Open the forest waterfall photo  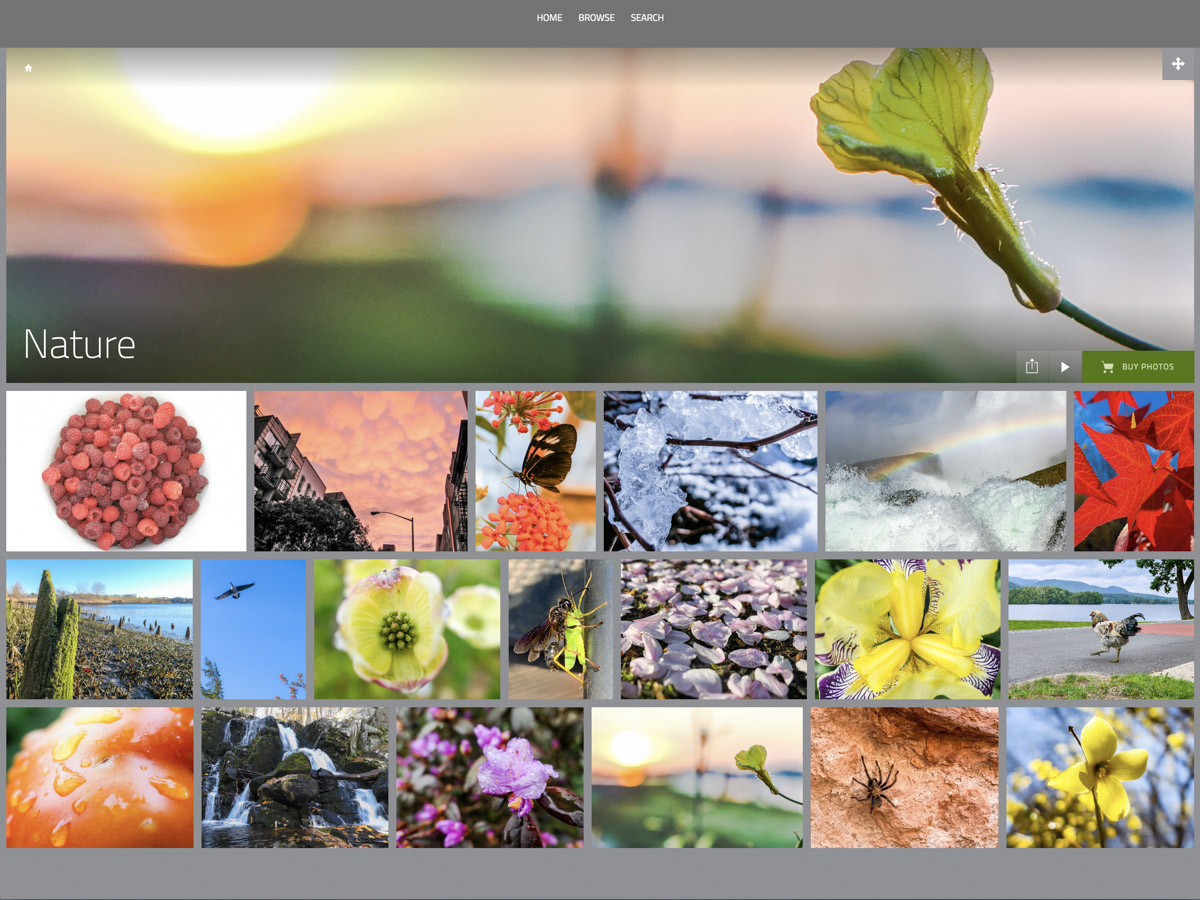(295, 778)
